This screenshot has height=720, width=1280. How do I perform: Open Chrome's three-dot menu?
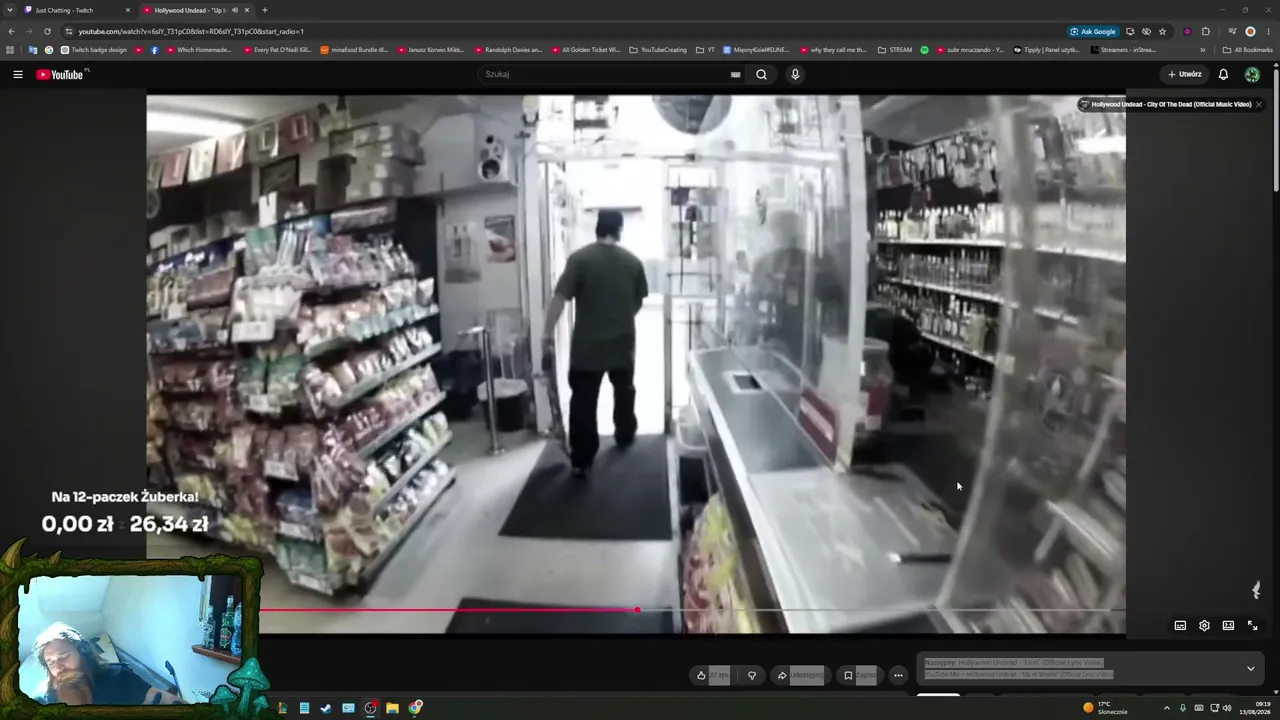click(x=1268, y=31)
